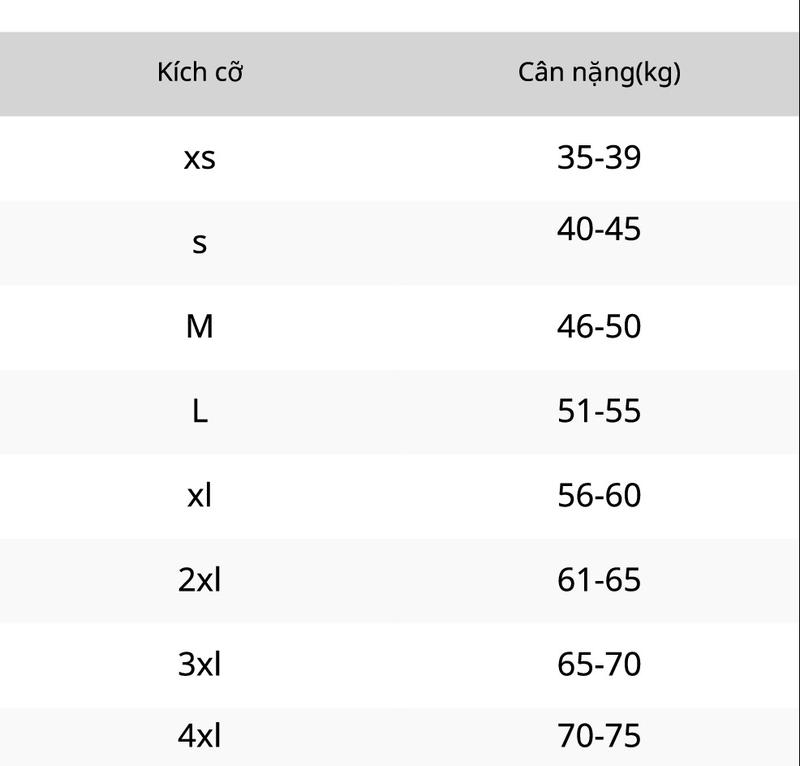Click the vertical line at right edge
Image resolution: width=800 pixels, height=766 pixels.
click(x=799, y=383)
